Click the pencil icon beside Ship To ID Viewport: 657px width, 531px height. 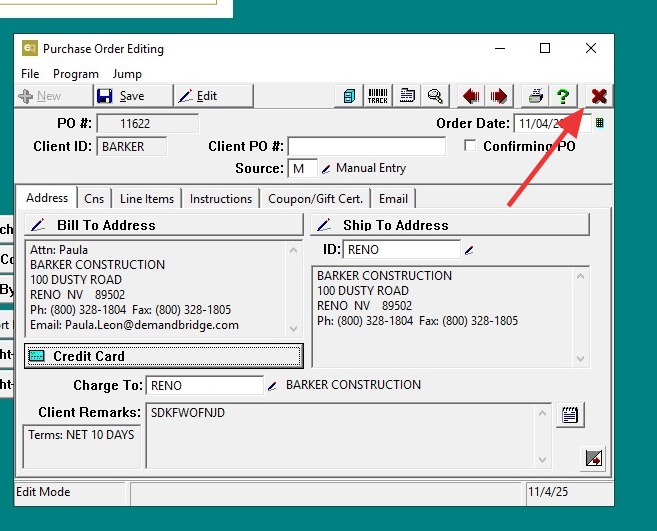coord(469,250)
